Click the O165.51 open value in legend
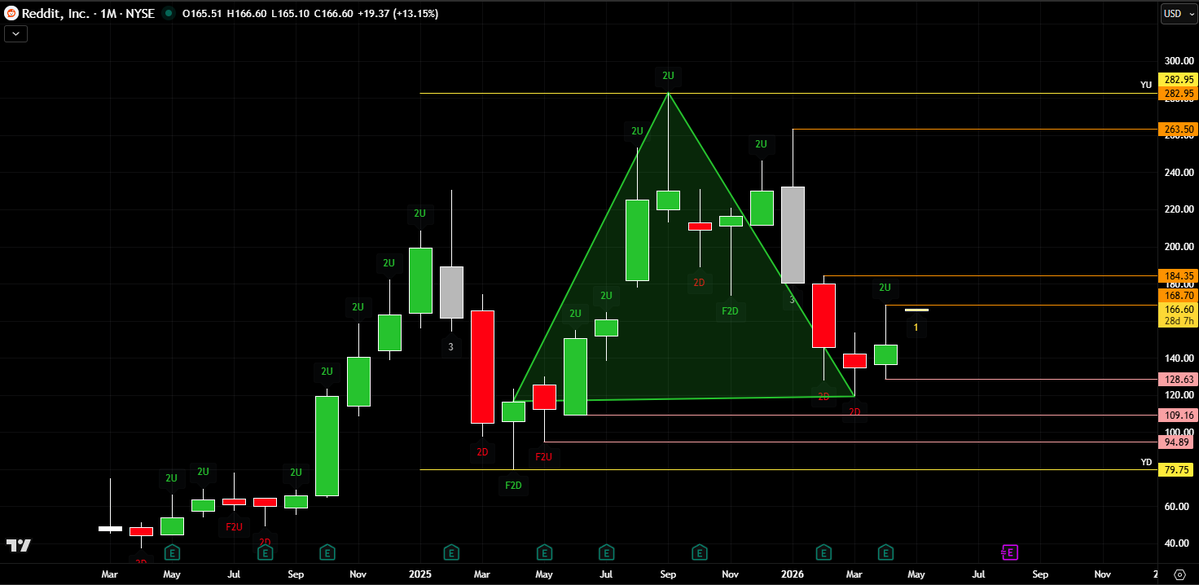 click(x=200, y=13)
